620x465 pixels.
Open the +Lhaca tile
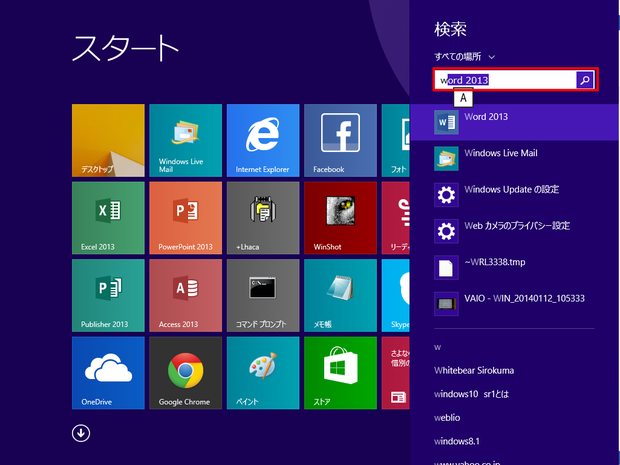[x=263, y=218]
